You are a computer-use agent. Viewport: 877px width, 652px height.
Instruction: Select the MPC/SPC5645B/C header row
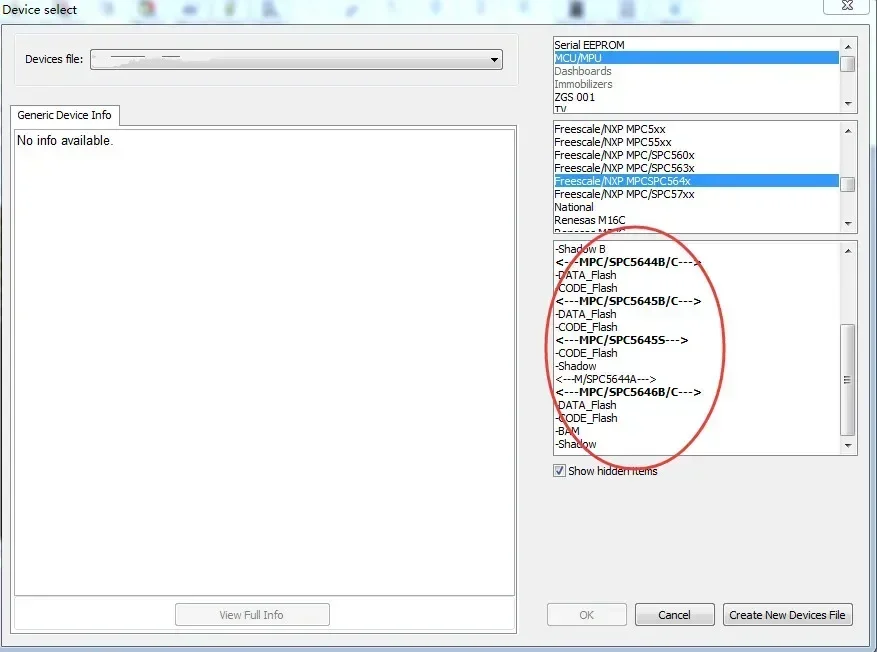[x=696, y=301]
